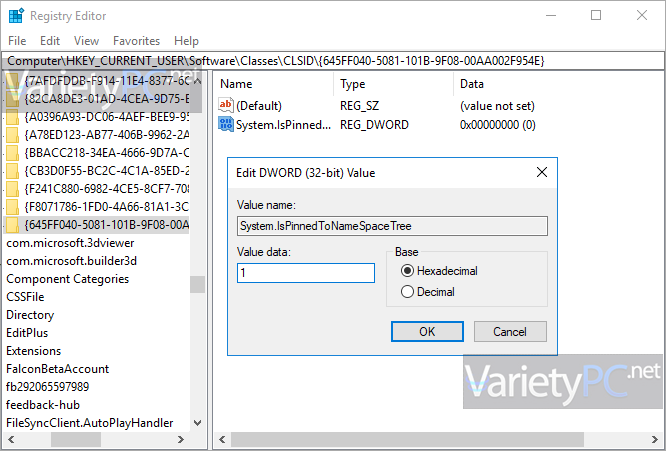The width and height of the screenshot is (666, 451).
Task: Select the feedback-hub key
Action: click(43, 405)
